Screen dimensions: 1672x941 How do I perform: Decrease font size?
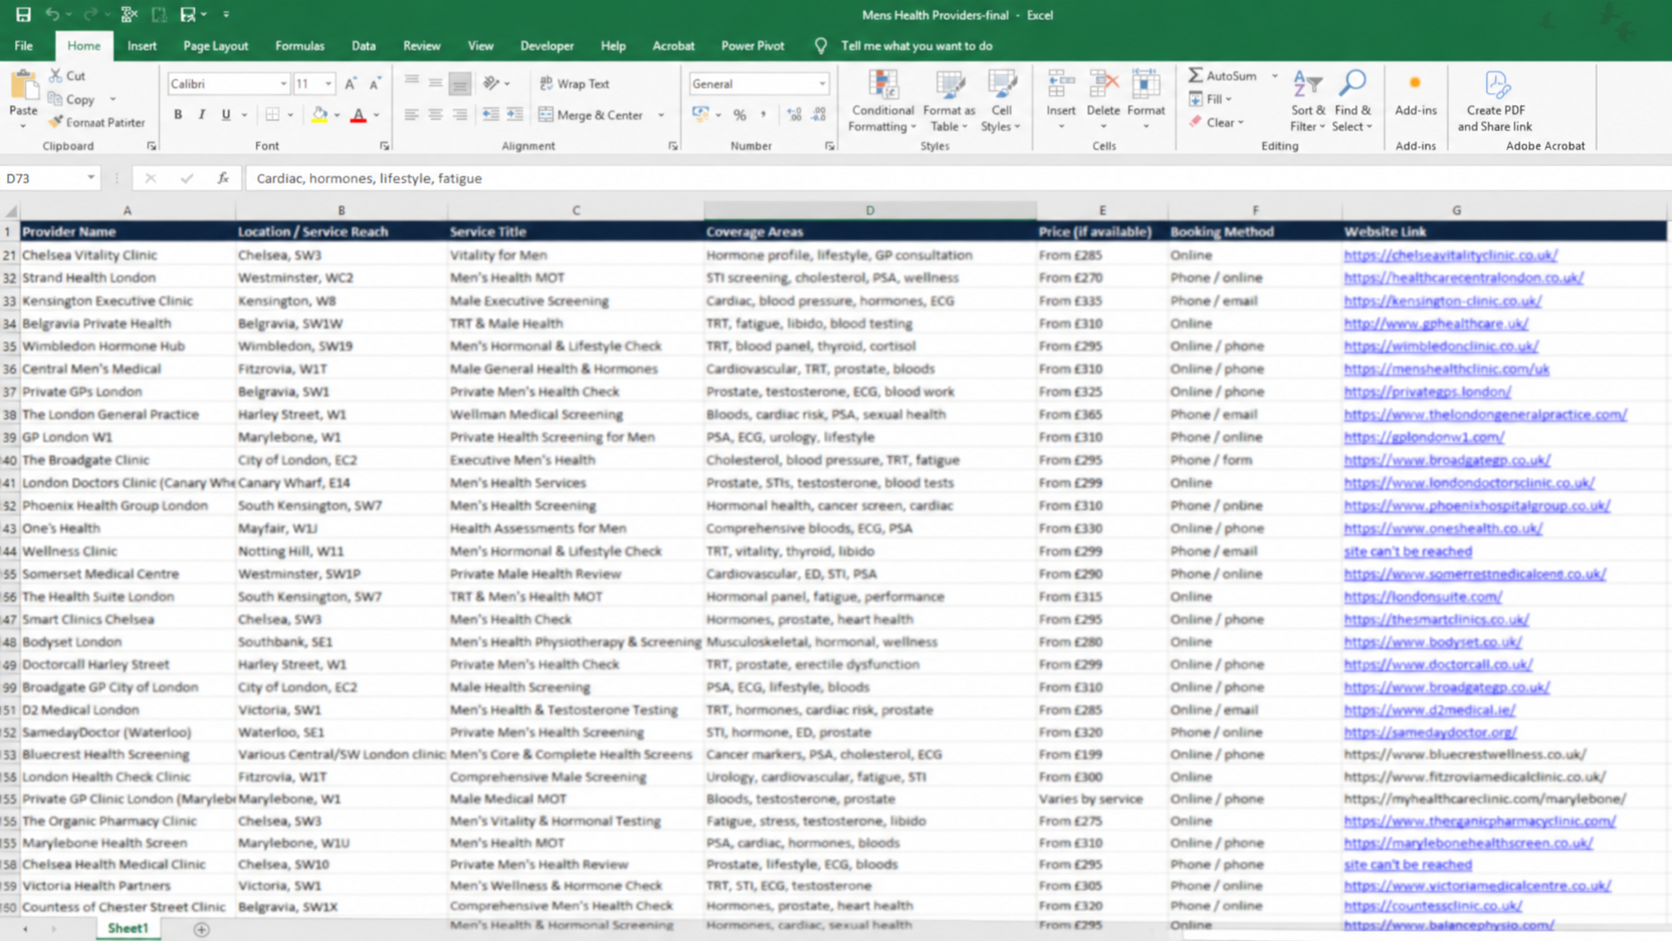[x=374, y=84]
